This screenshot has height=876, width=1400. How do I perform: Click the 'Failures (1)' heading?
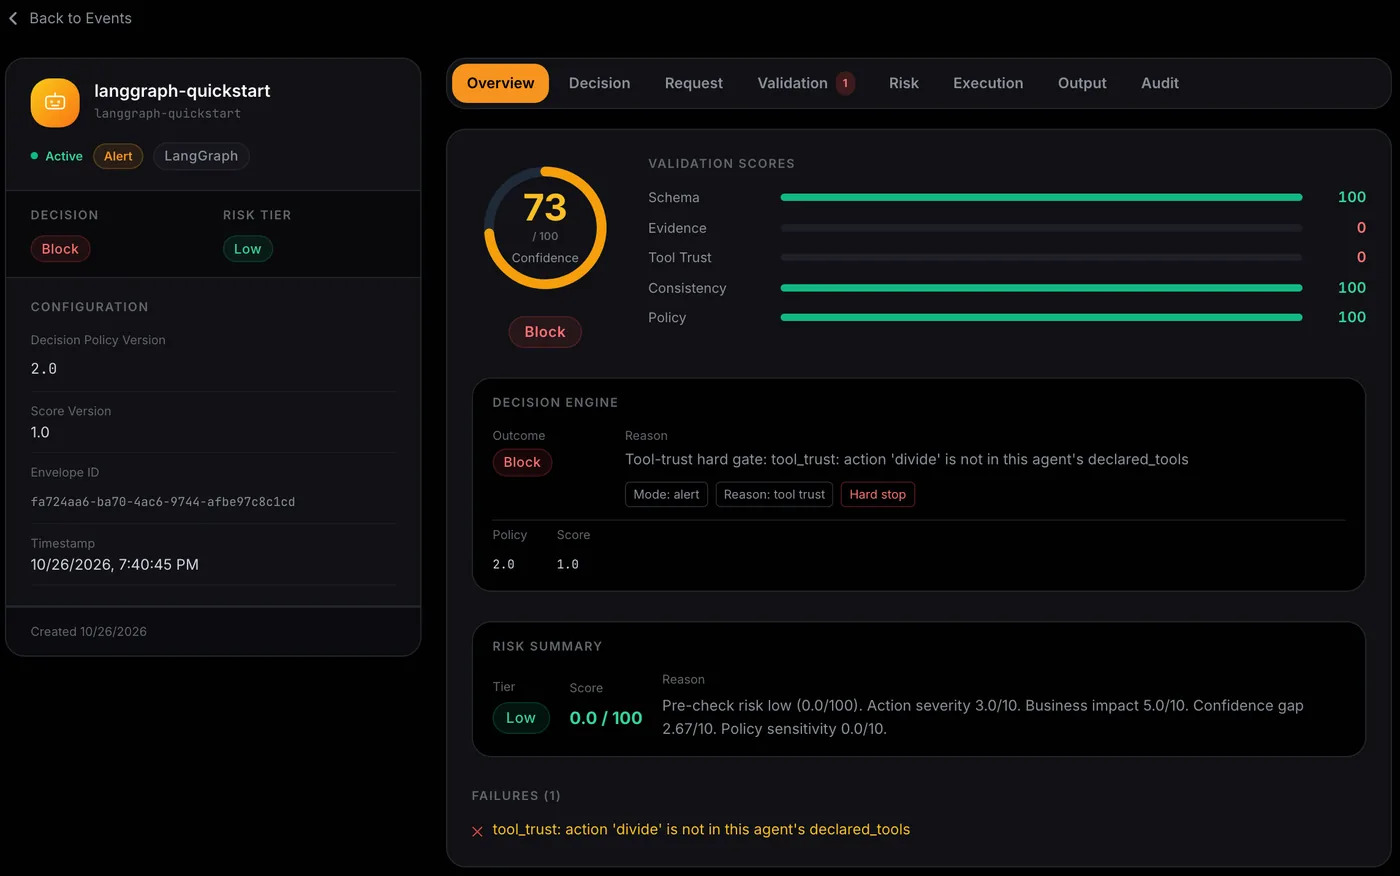(x=516, y=796)
